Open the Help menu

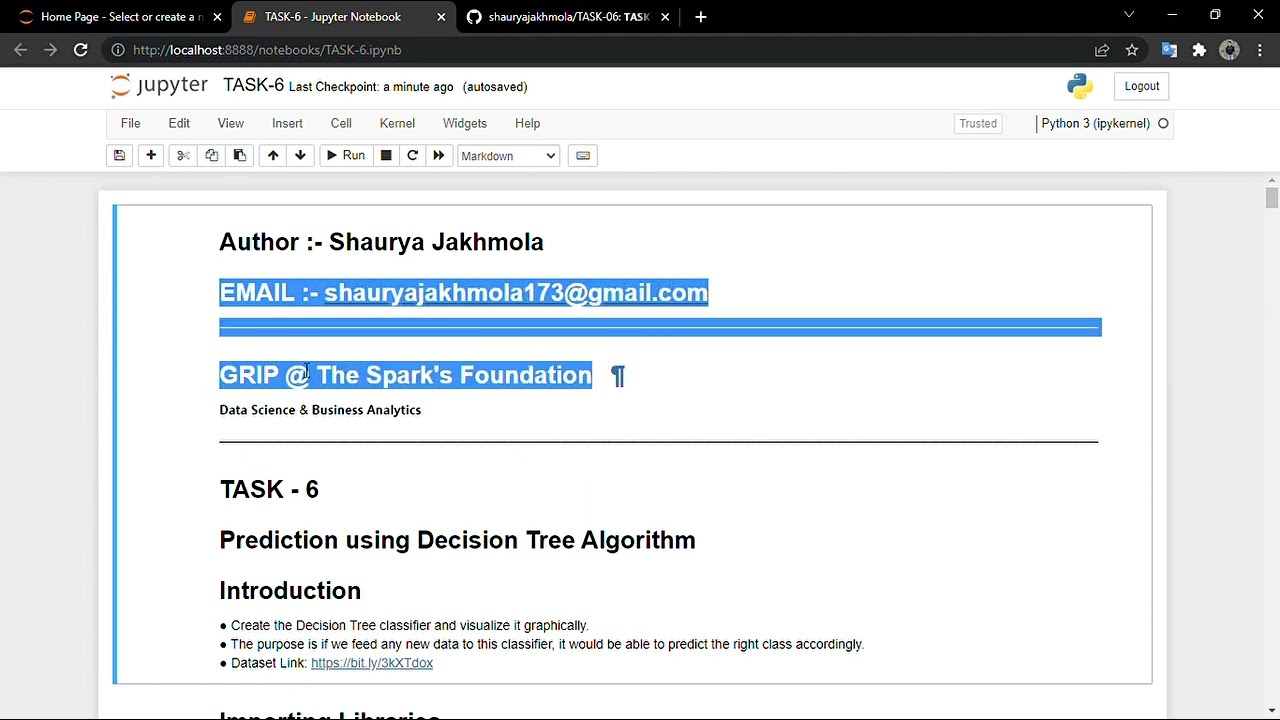528,123
